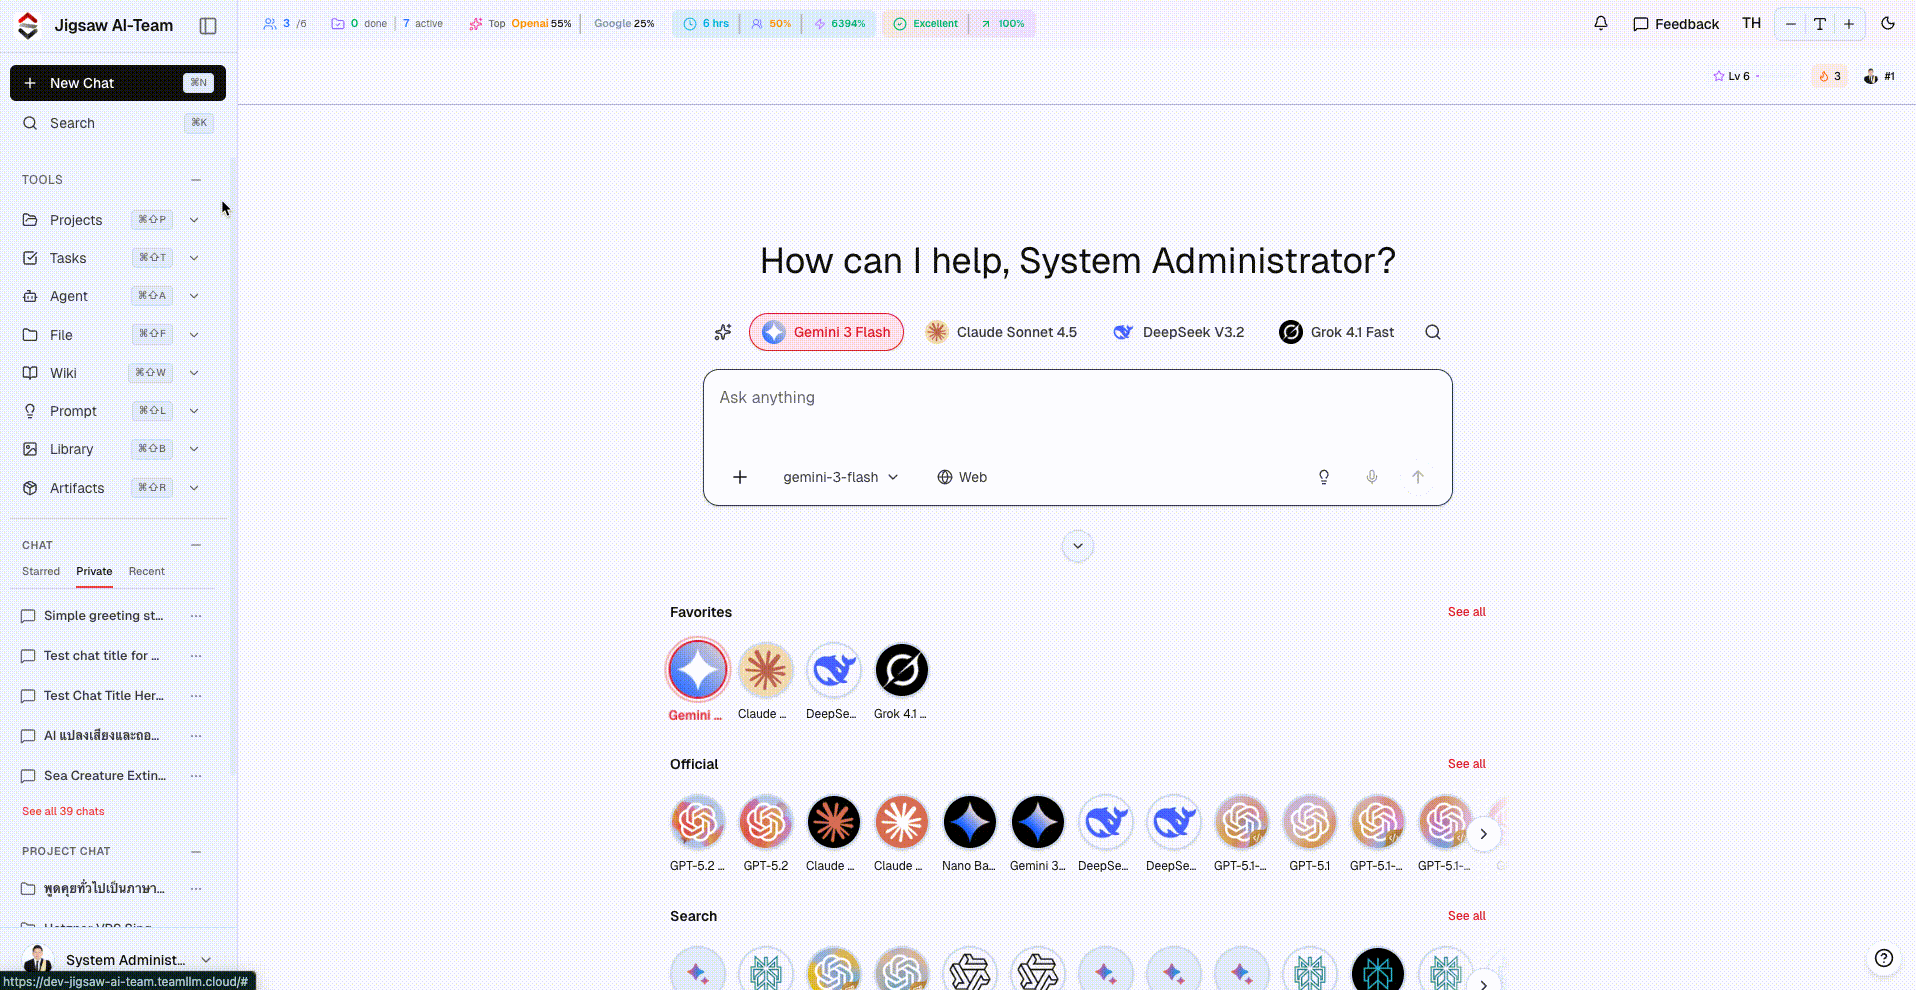1916x990 pixels.
Task: Select Grok 4.1 icon in Favorites
Action: click(x=902, y=670)
